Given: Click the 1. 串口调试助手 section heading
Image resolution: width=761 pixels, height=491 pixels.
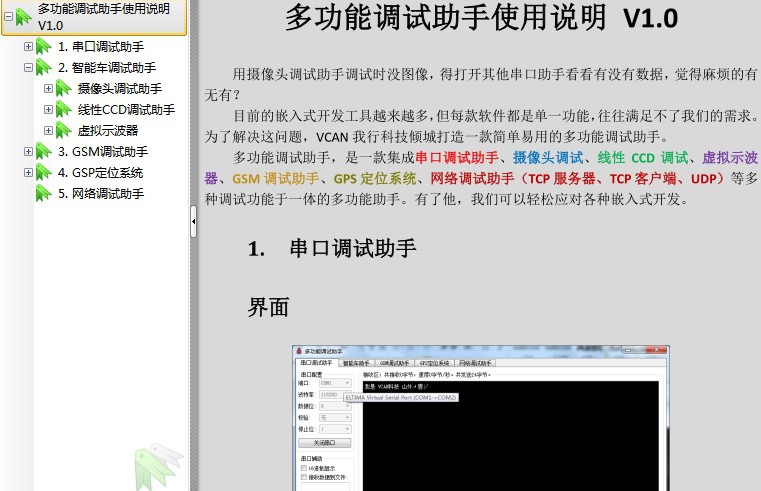Looking at the screenshot, I should click(x=332, y=248).
